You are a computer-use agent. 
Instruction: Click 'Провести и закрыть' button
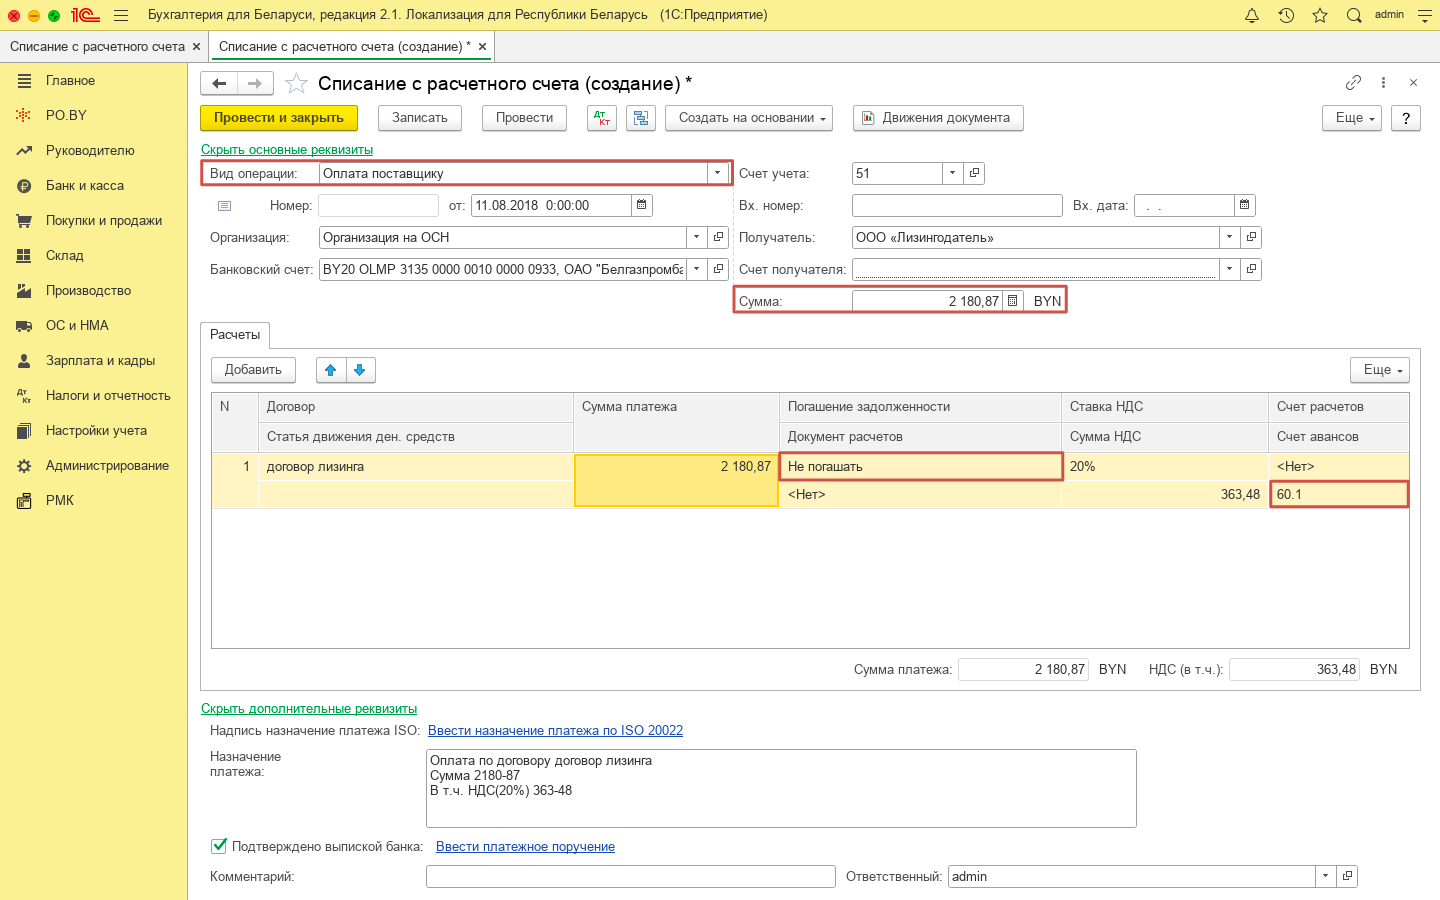pos(279,118)
